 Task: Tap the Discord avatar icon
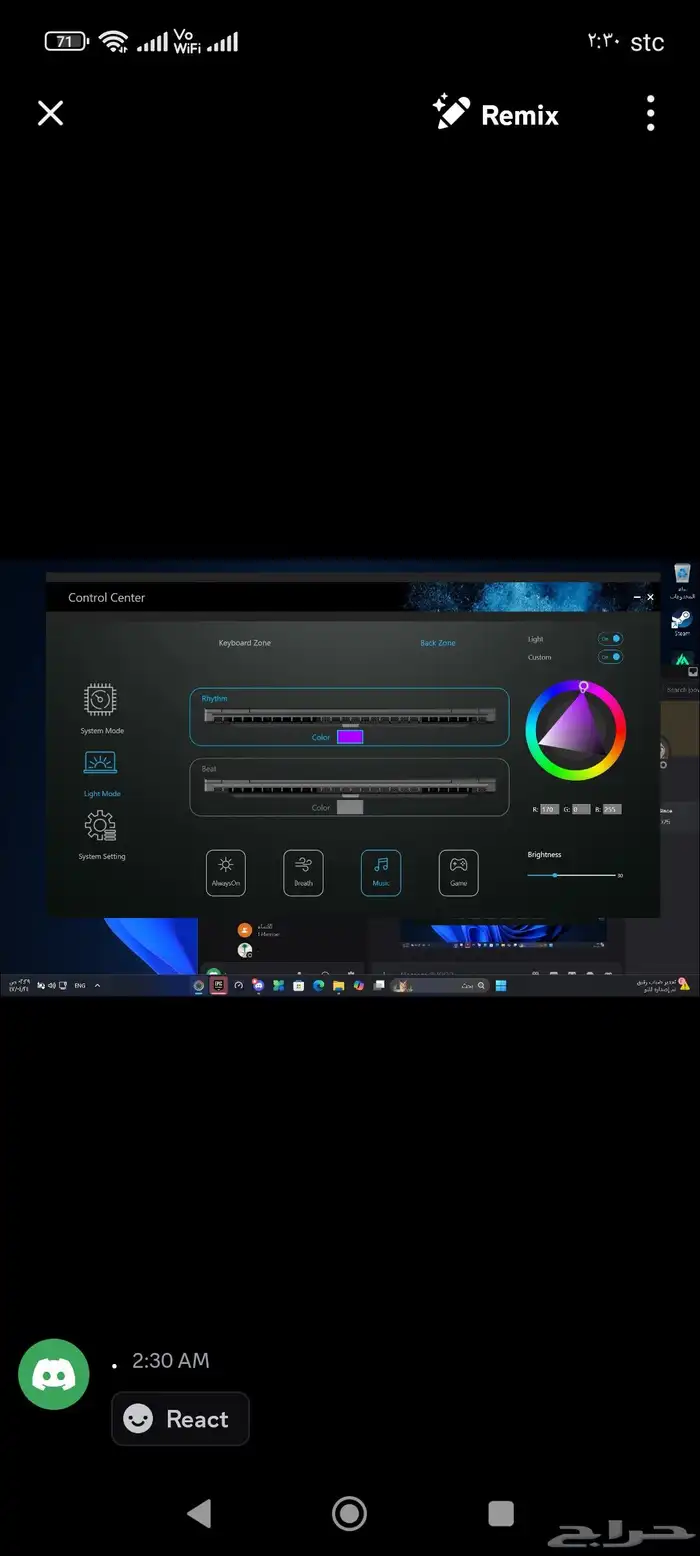click(54, 1374)
